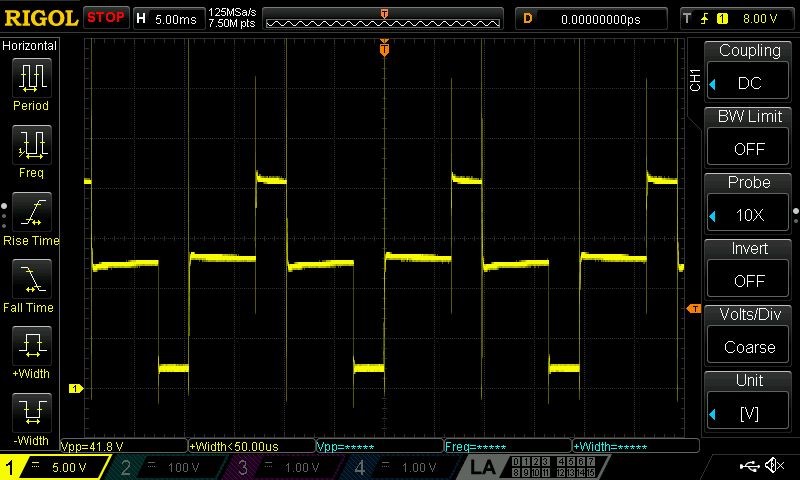
Task: Toggle the Invert OFF setting
Action: click(x=748, y=281)
